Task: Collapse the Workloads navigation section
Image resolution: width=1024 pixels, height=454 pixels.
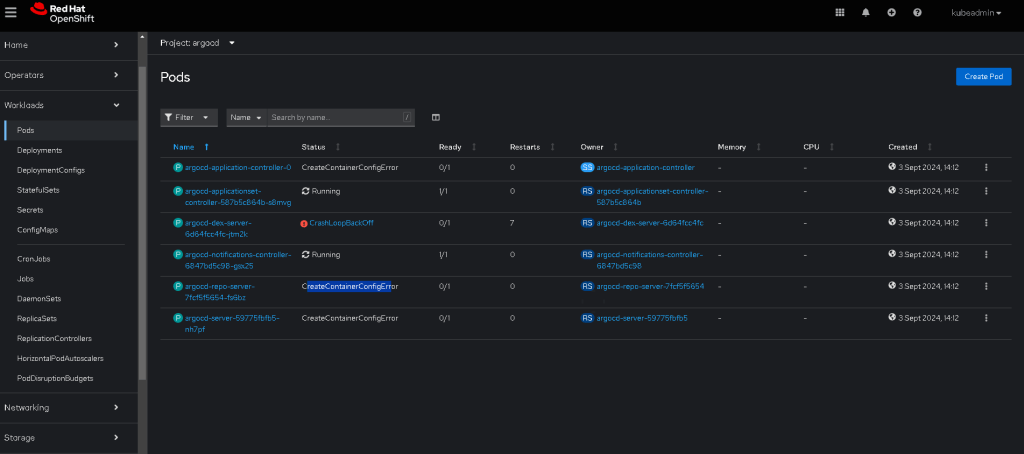Action: (x=69, y=105)
